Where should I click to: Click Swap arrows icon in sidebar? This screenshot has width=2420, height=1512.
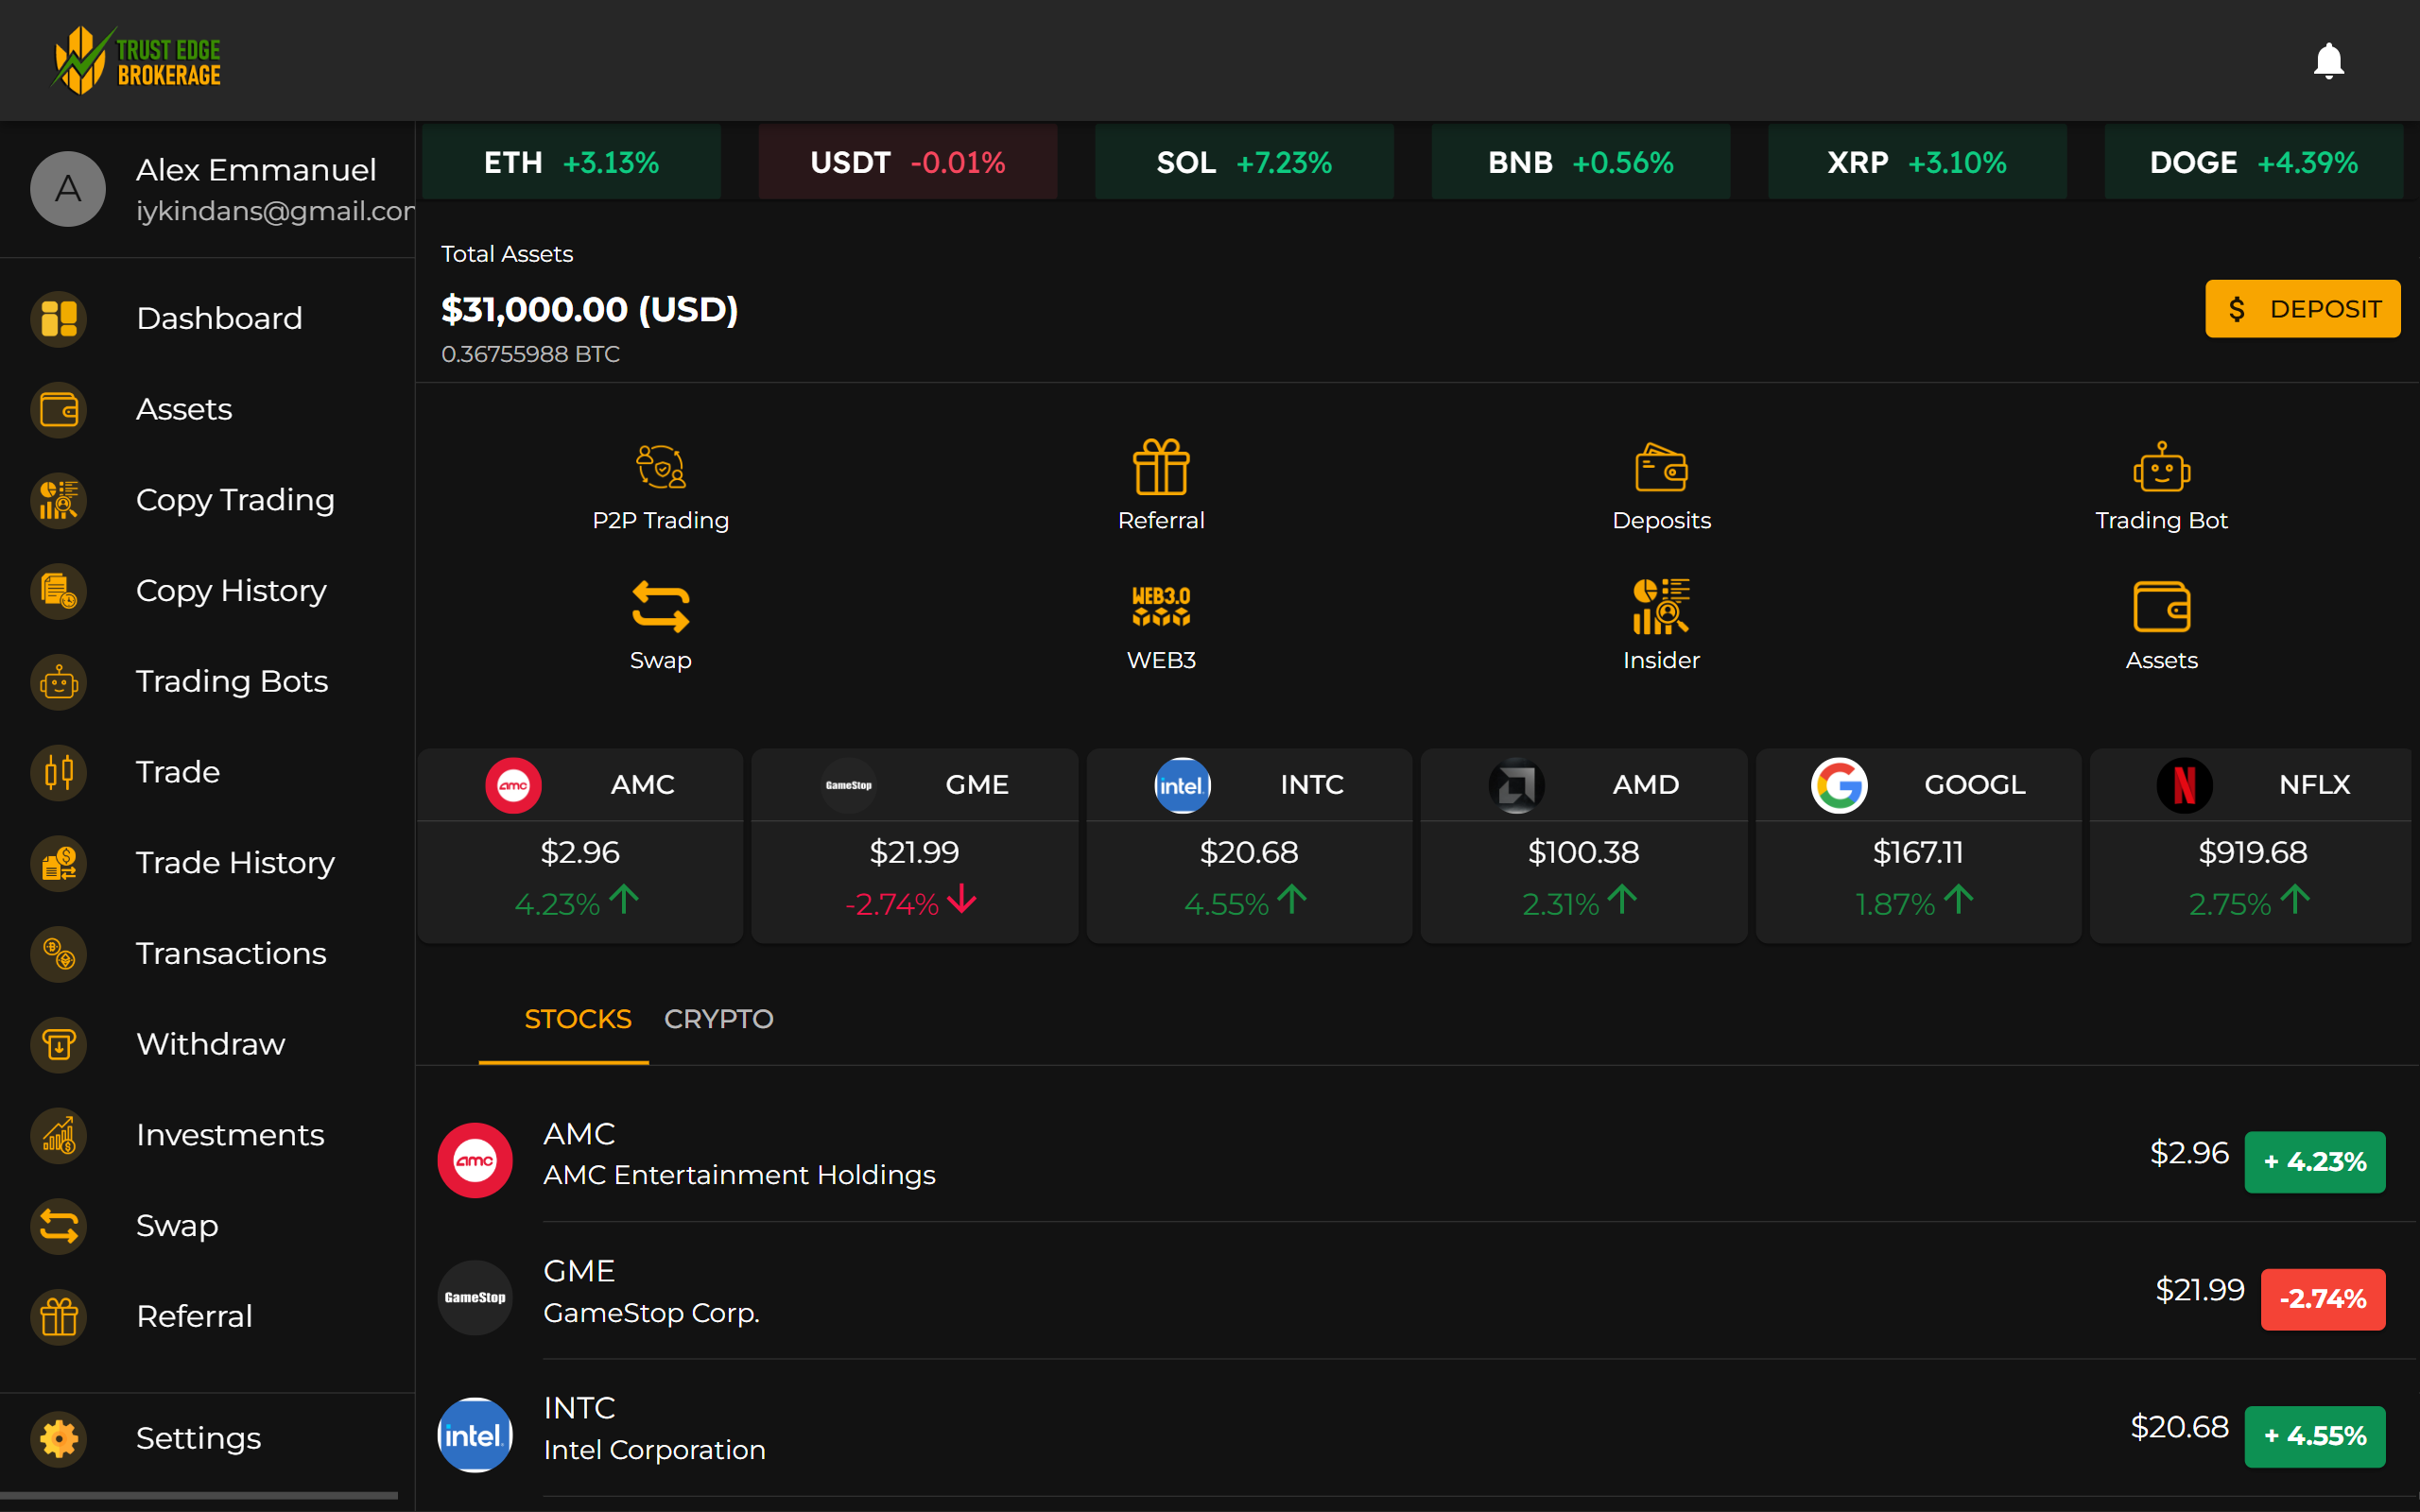coord(59,1226)
